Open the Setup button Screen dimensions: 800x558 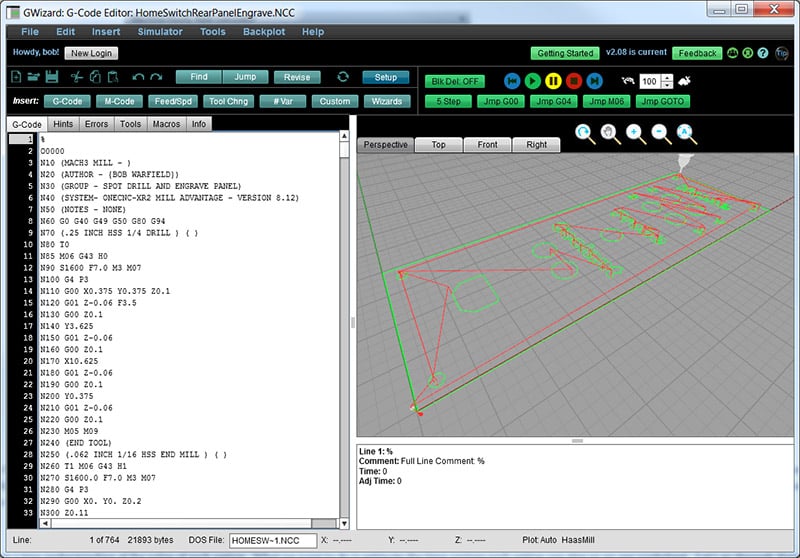pos(386,77)
